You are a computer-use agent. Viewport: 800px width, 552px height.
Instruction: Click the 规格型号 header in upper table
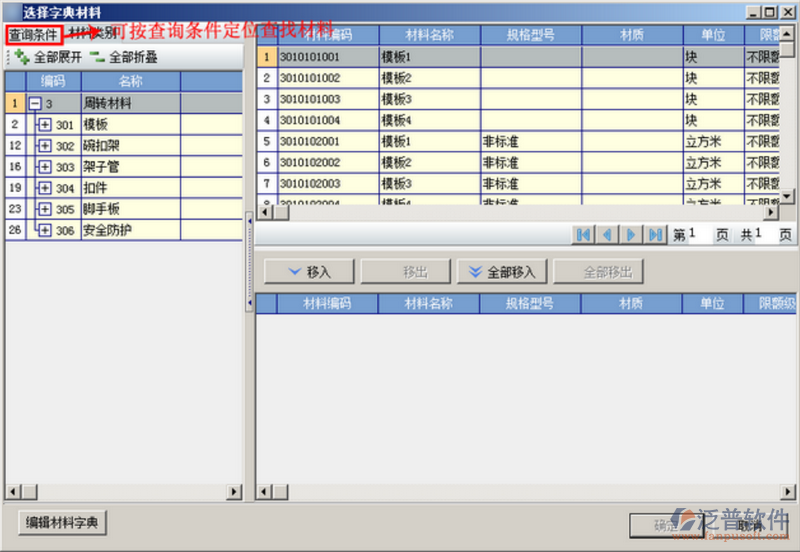pos(531,35)
